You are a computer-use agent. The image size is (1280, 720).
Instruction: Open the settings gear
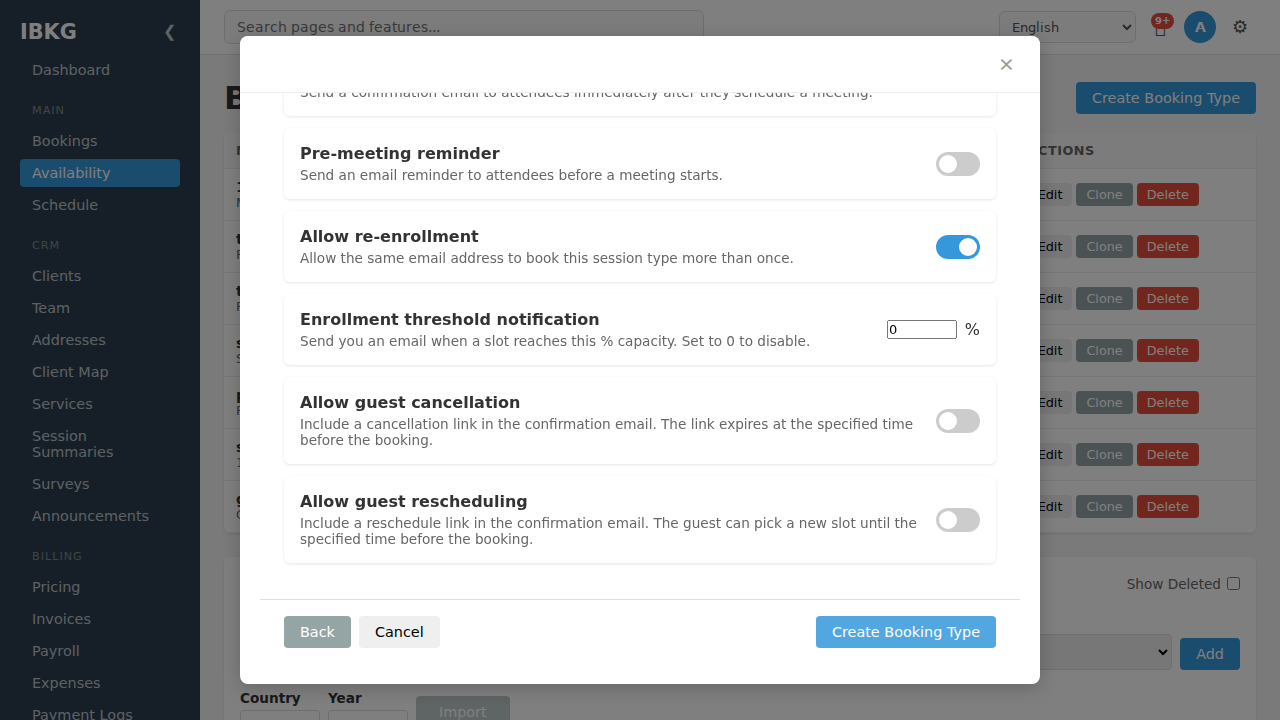(x=1240, y=27)
